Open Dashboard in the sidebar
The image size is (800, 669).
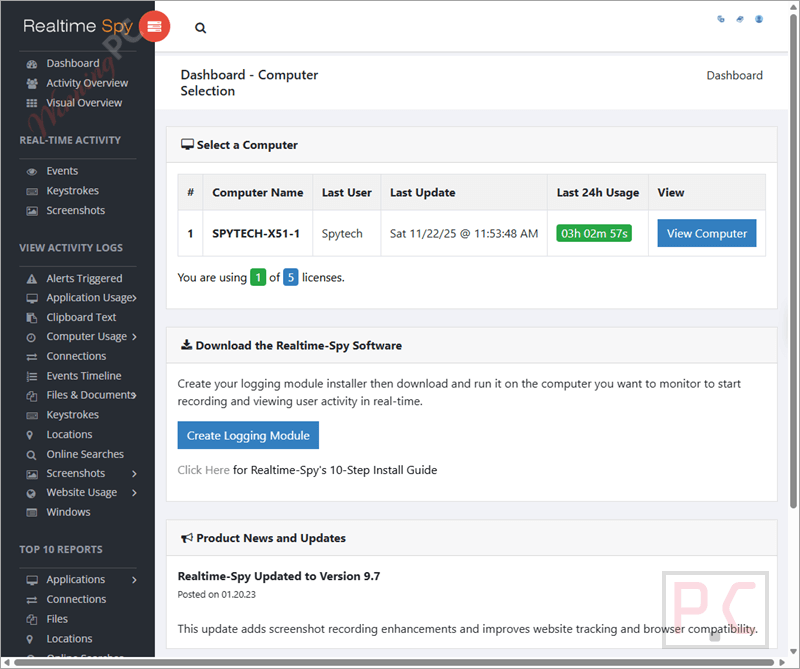click(73, 63)
